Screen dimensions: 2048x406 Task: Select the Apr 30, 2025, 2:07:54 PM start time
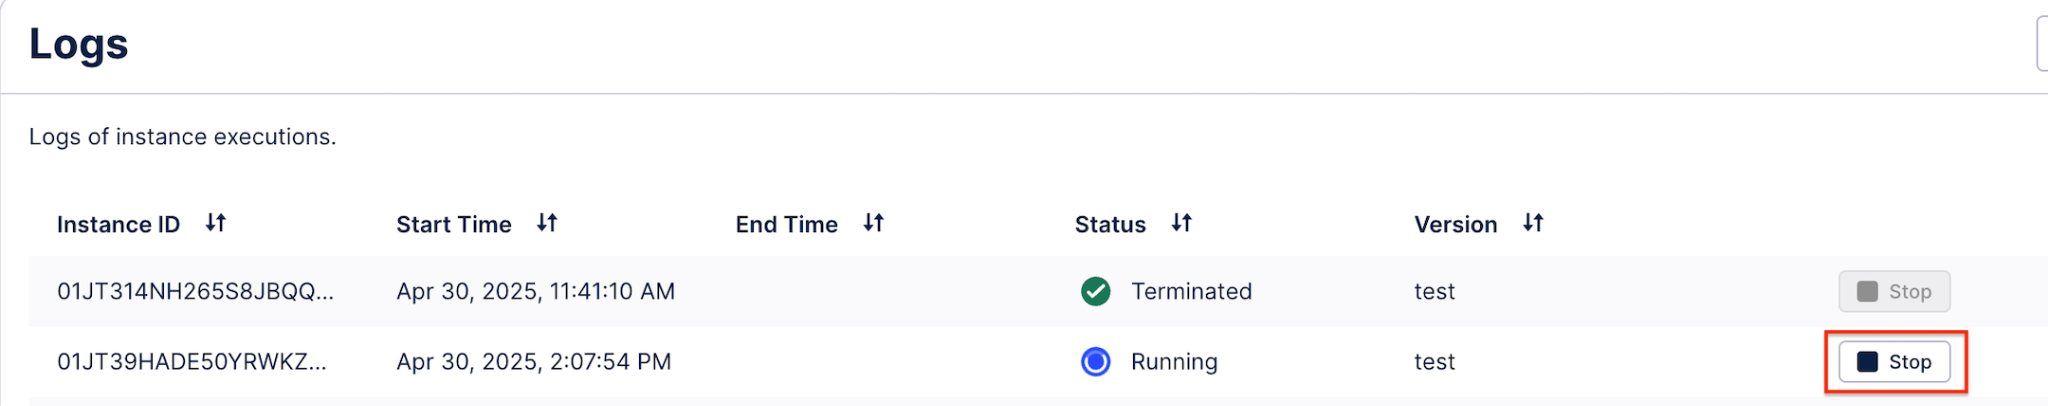pyautogui.click(x=534, y=361)
